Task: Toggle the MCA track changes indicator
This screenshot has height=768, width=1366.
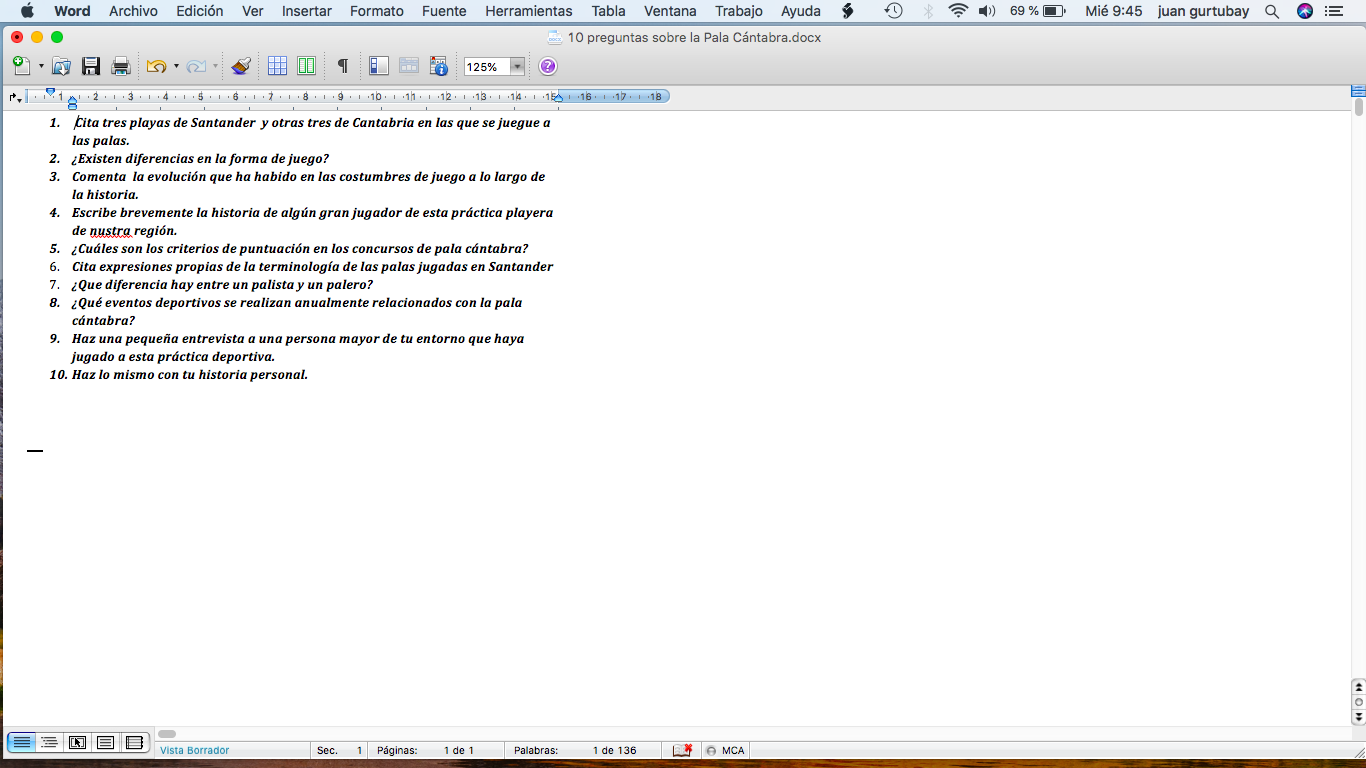Action: click(x=726, y=750)
